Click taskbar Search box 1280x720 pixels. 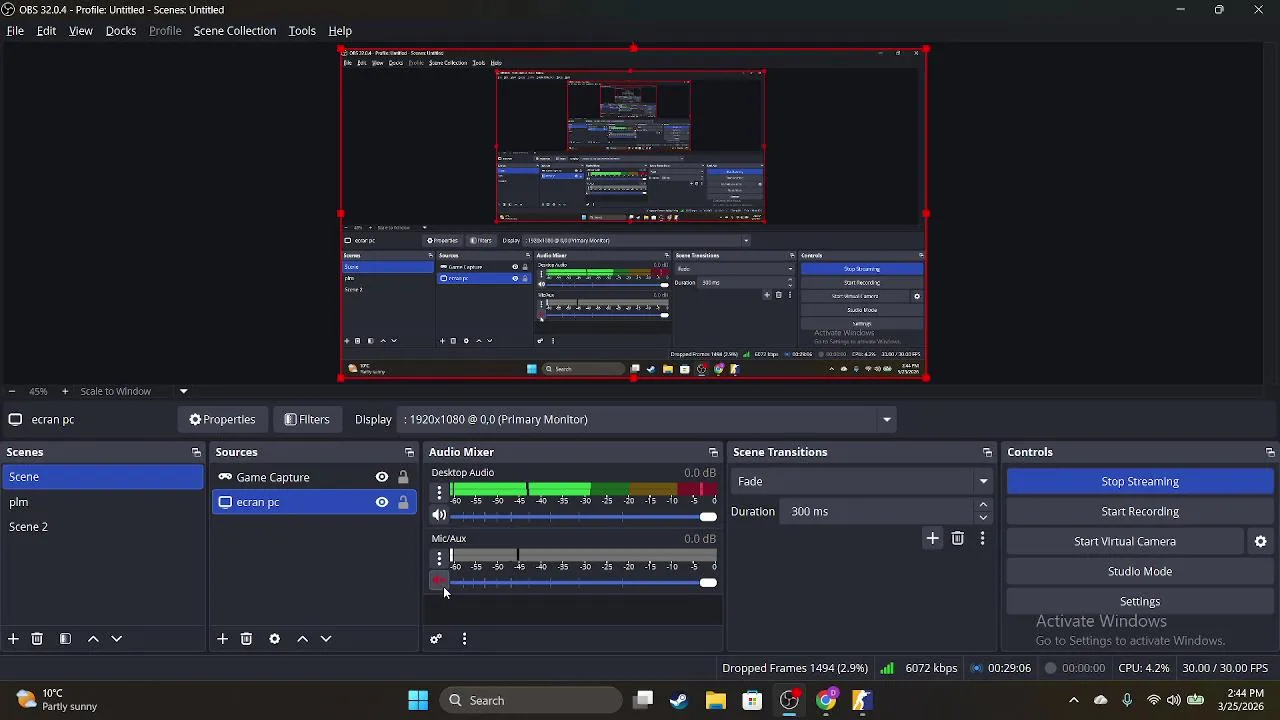point(531,701)
